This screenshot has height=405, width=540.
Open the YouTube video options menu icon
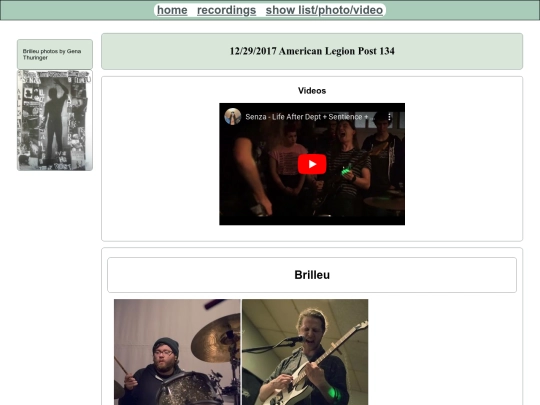[389, 117]
